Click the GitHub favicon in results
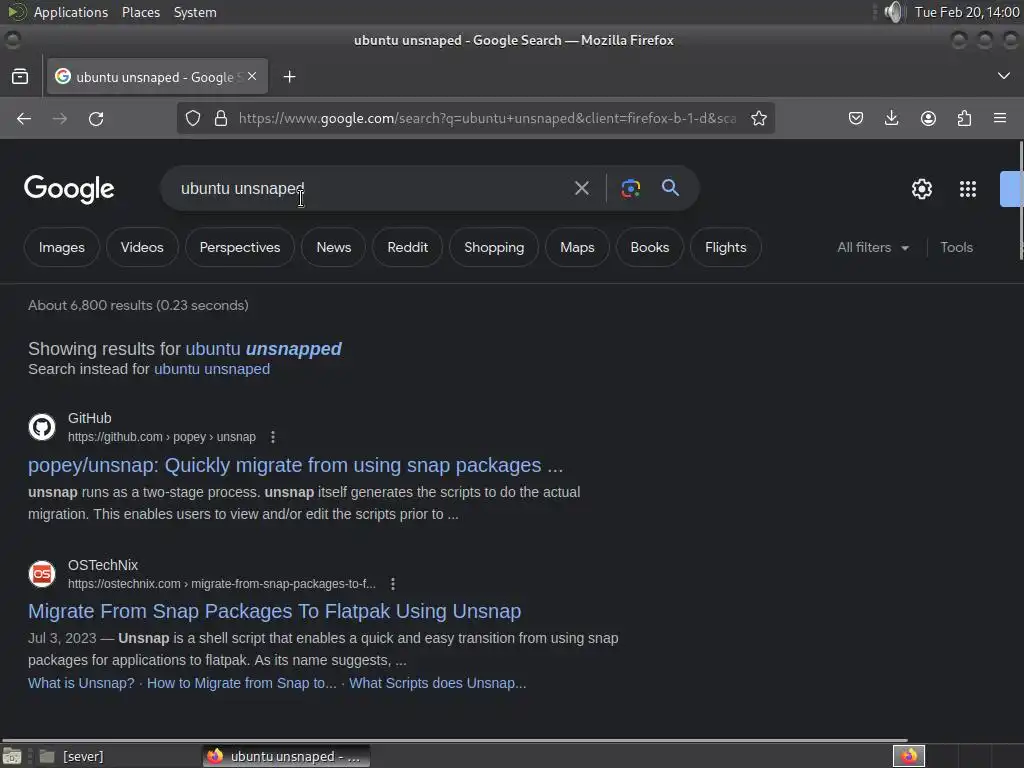The image size is (1024, 768). [42, 427]
